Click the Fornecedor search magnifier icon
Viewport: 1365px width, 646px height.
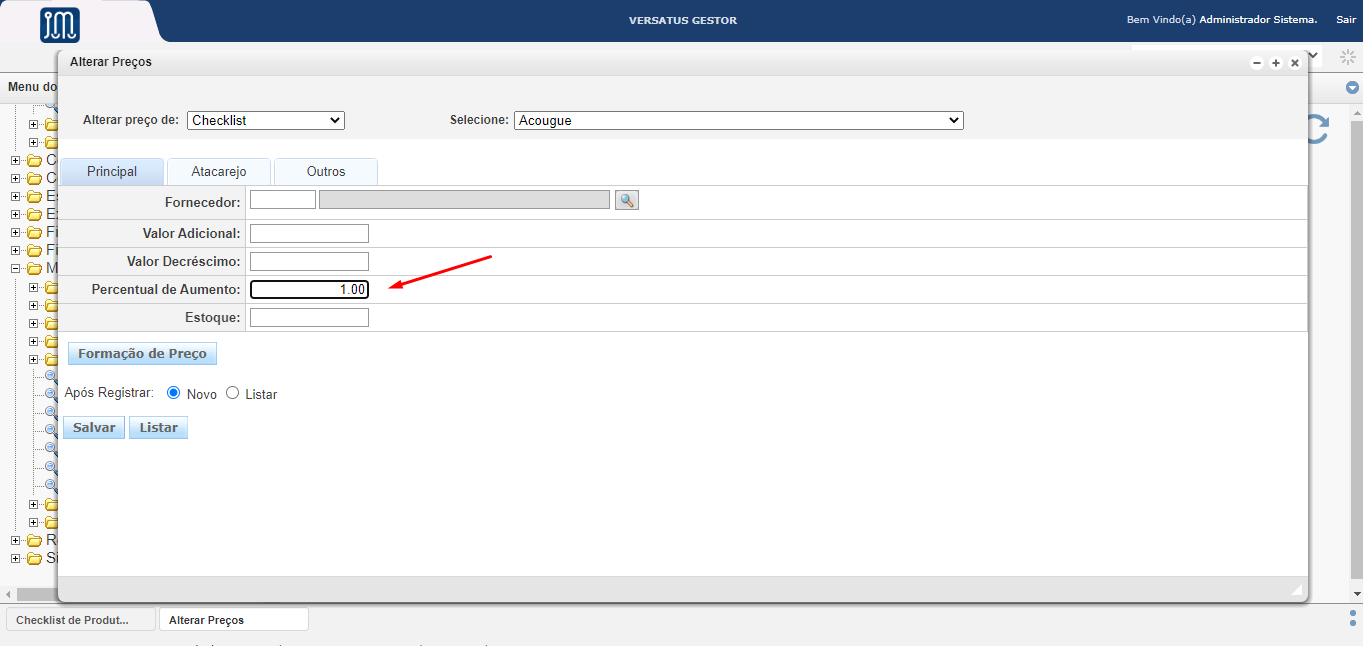point(626,200)
